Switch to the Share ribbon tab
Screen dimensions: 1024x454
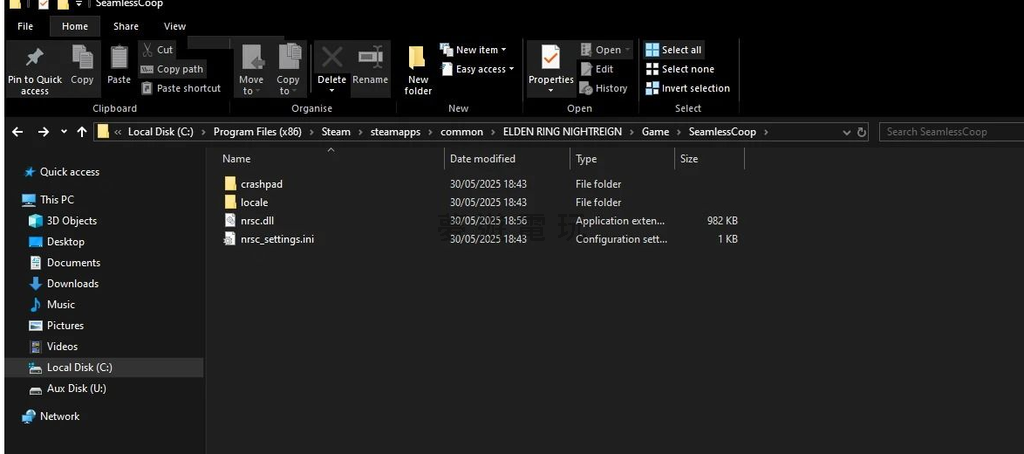click(126, 26)
